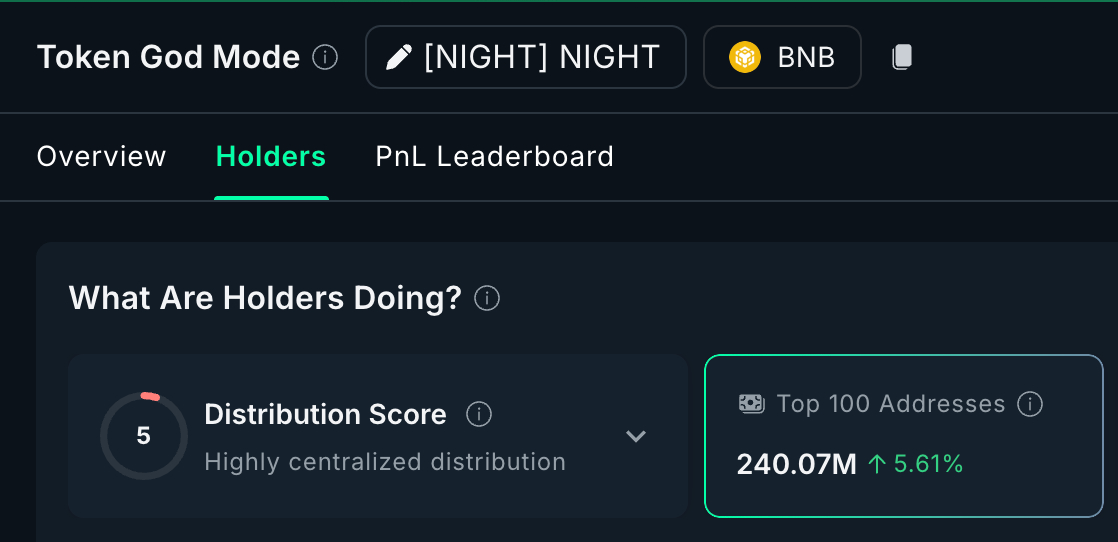Screen dimensions: 1118x542
Task: Click the BNB chain name text
Action: tap(806, 57)
